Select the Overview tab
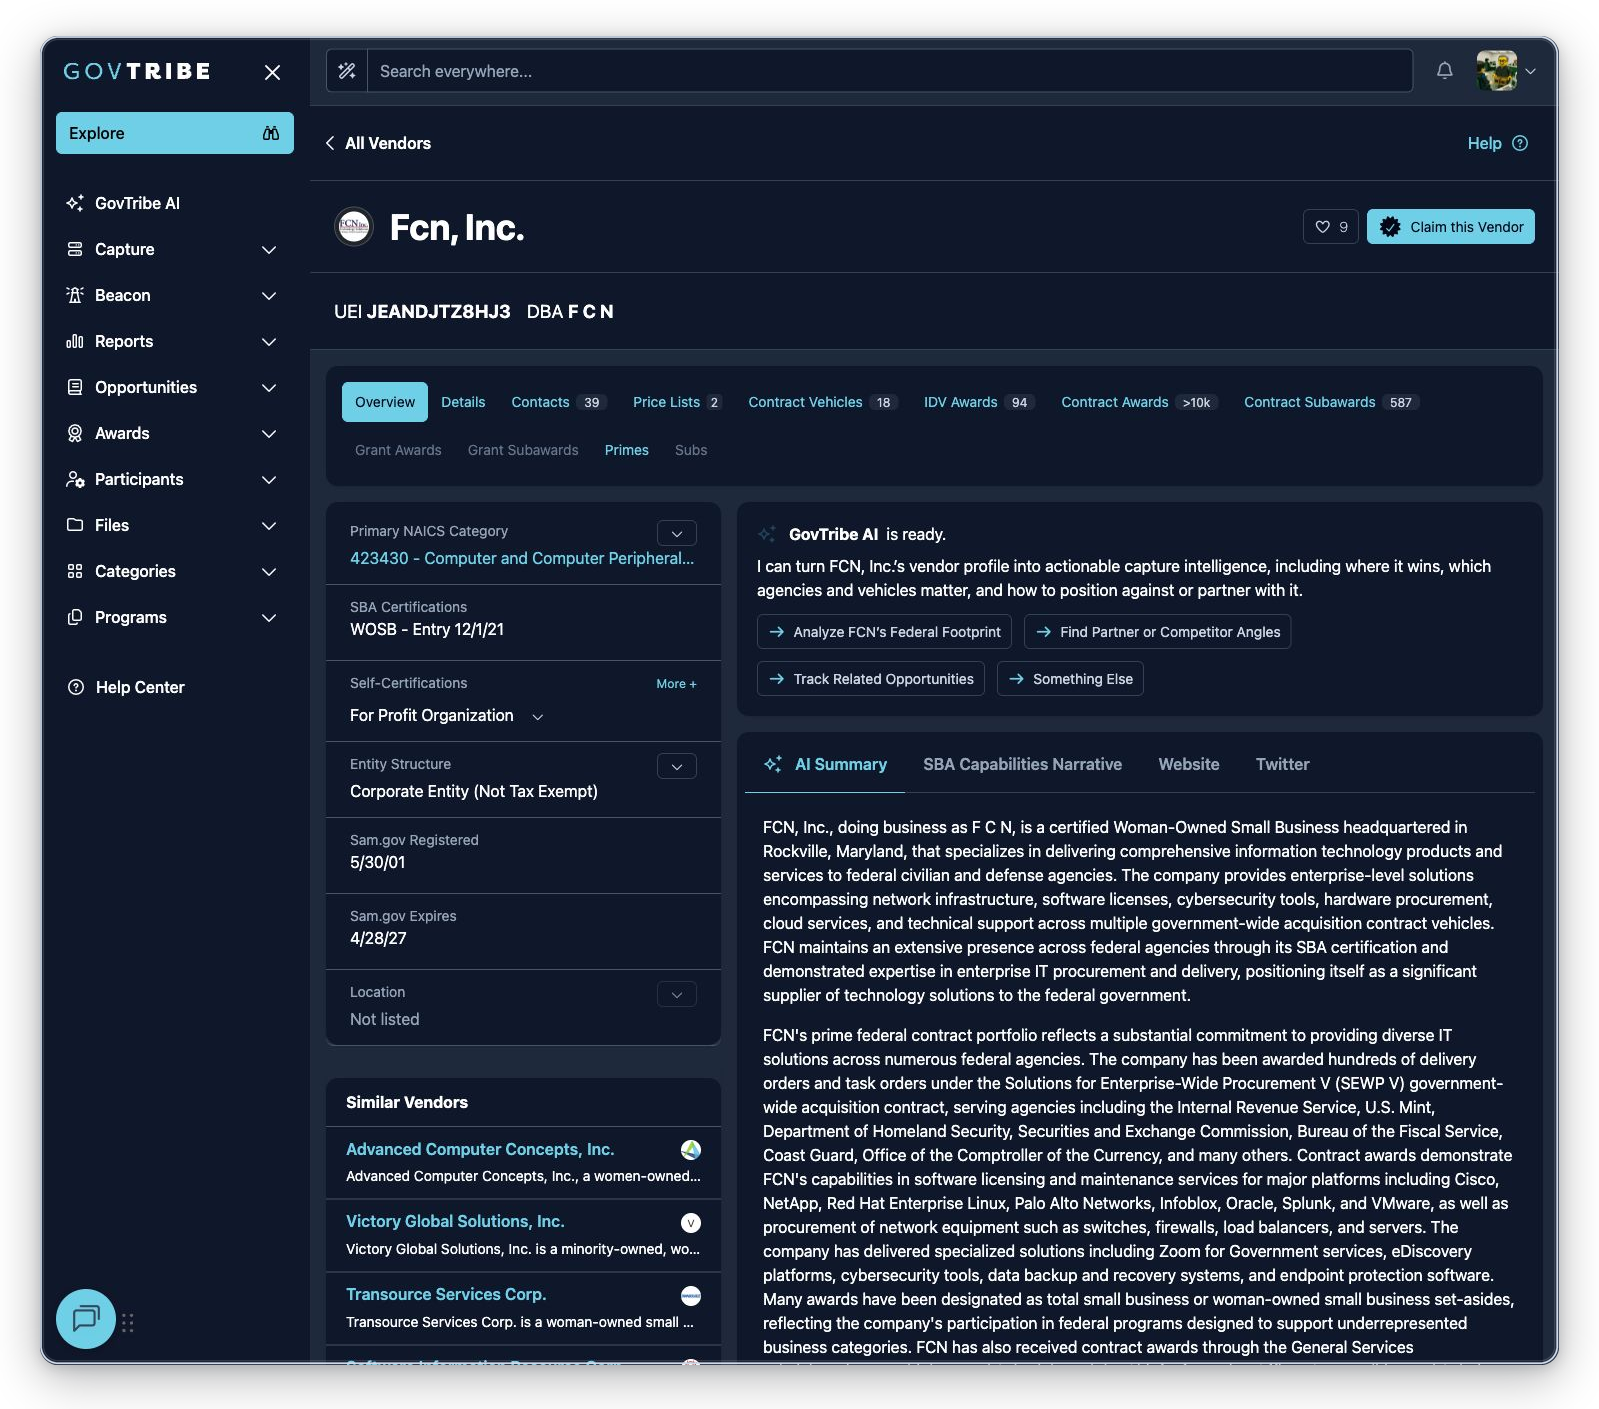This screenshot has height=1409, width=1599. (385, 402)
